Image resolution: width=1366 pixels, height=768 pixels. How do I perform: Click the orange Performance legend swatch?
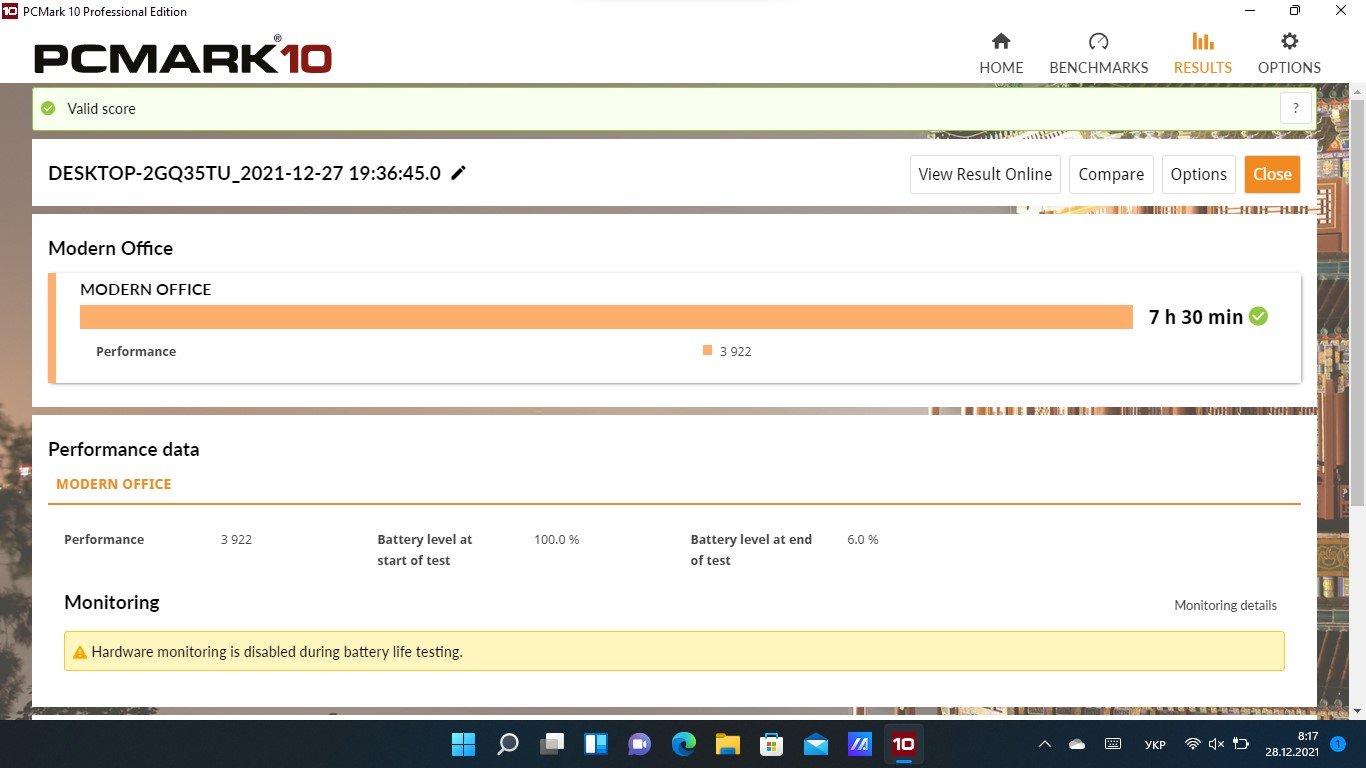(x=707, y=351)
